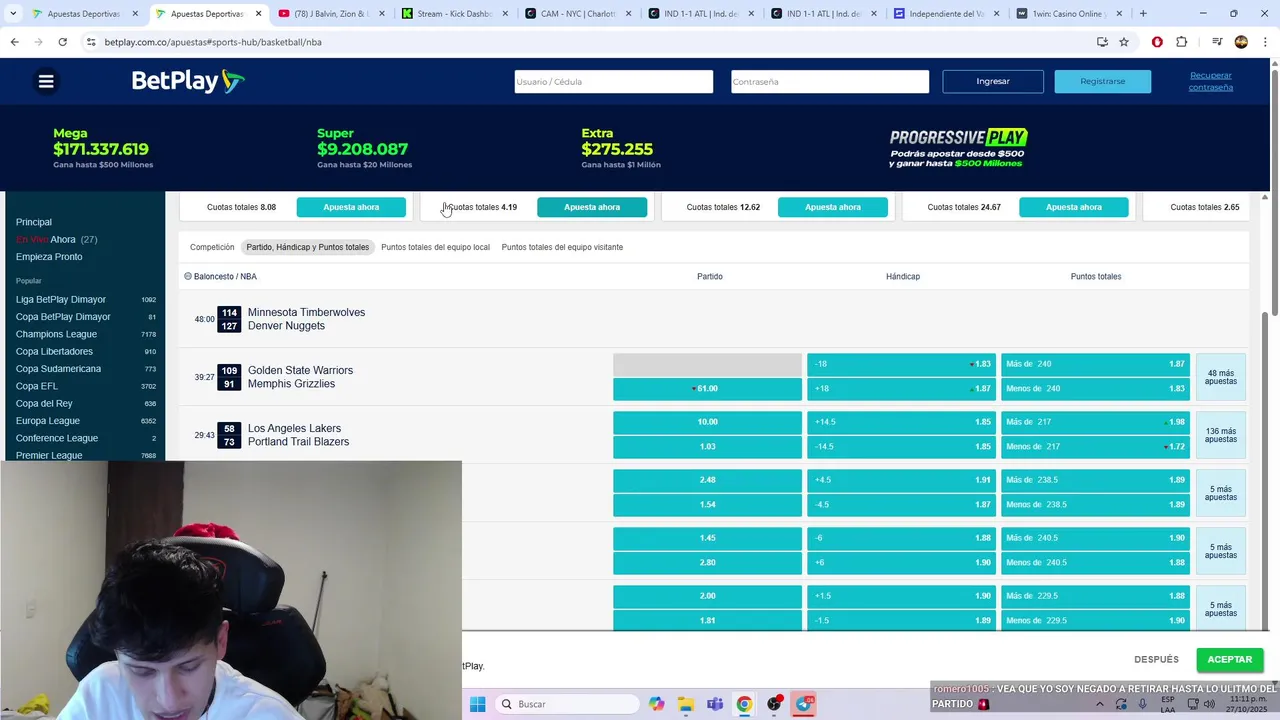Open Copa Libertadores in sidebar
This screenshot has width=1280, height=720.
54,351
